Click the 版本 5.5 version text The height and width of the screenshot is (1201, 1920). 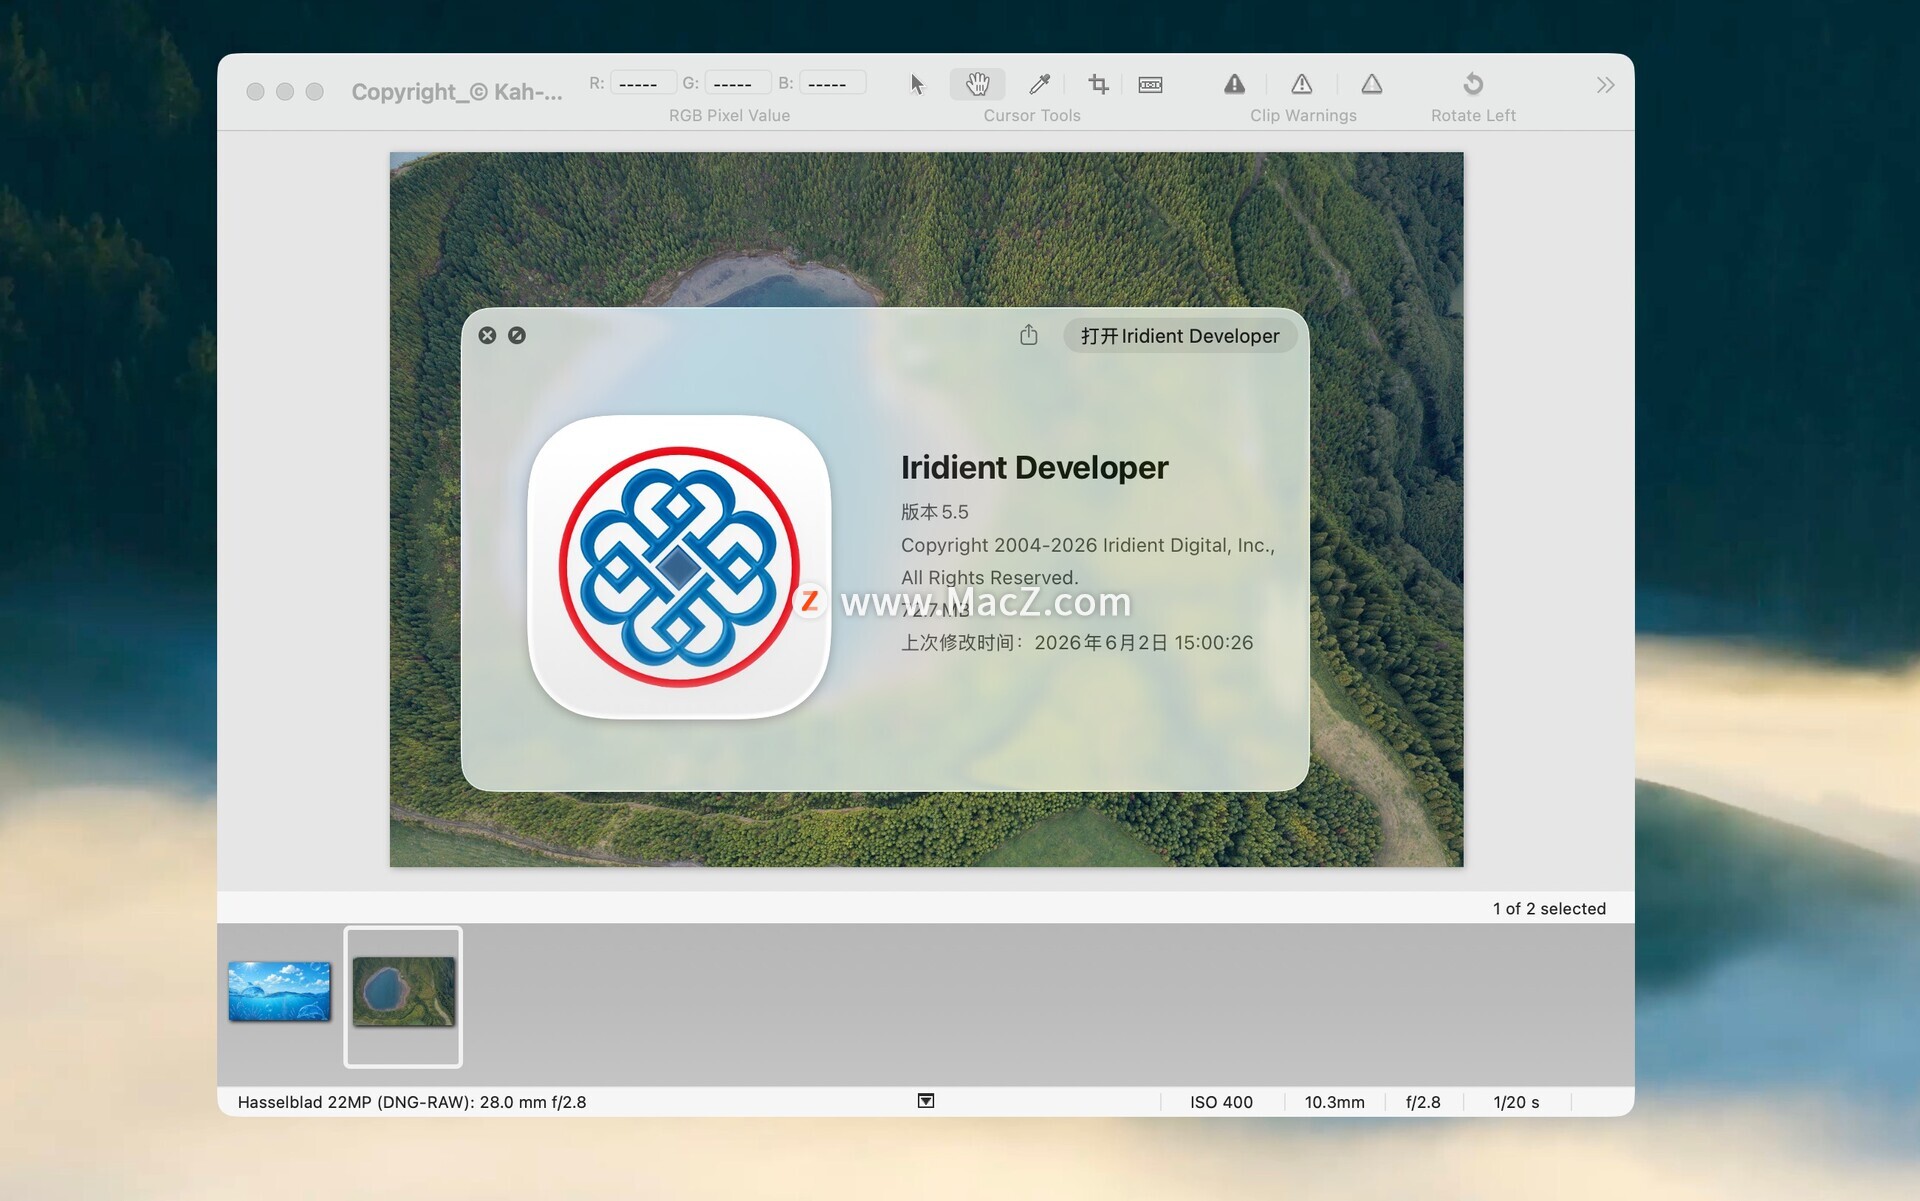click(x=934, y=512)
